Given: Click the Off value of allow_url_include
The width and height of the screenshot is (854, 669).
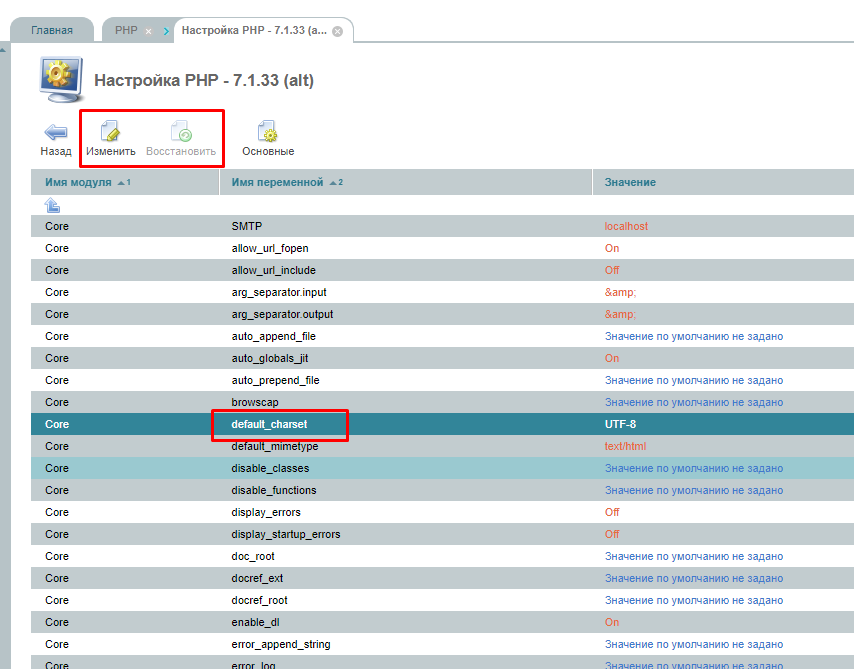Looking at the screenshot, I should 612,270.
